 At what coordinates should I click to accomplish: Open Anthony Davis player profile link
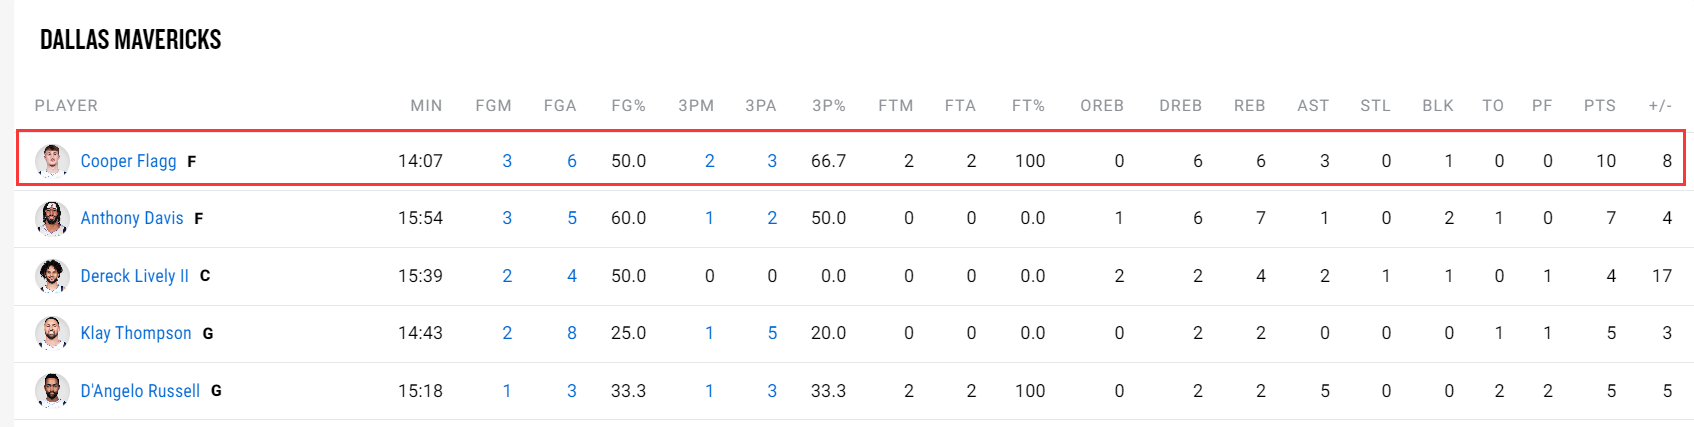[x=132, y=218]
